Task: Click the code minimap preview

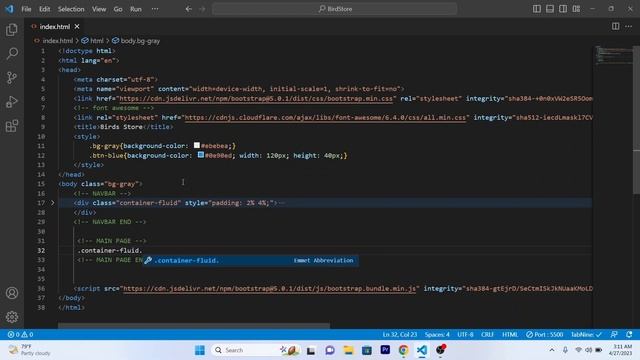Action: [613, 55]
